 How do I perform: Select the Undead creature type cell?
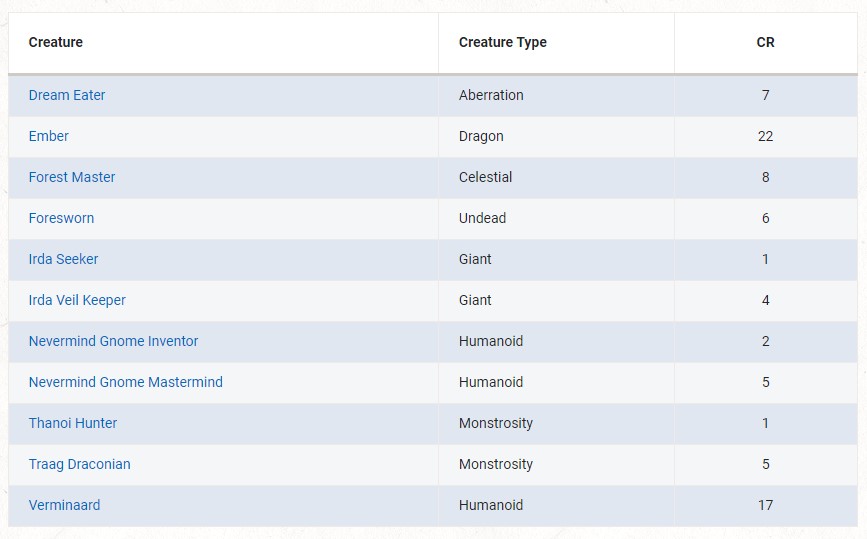pos(482,218)
